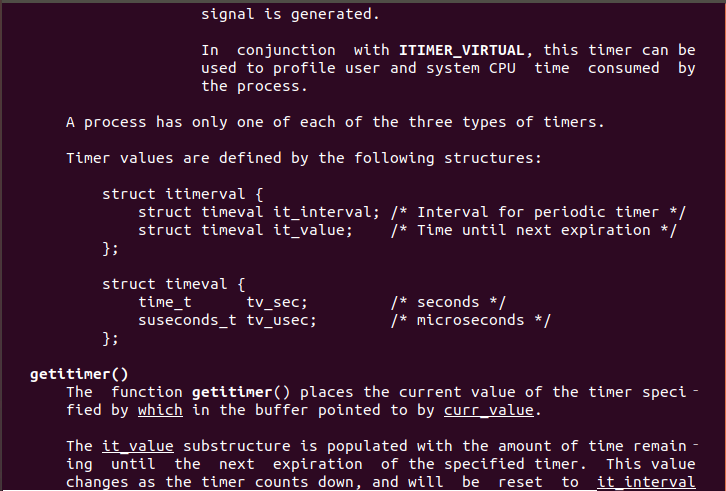Image resolution: width=726 pixels, height=491 pixels.
Task: Click the bold 'getitimer()' in the description sentence
Action: (237, 392)
